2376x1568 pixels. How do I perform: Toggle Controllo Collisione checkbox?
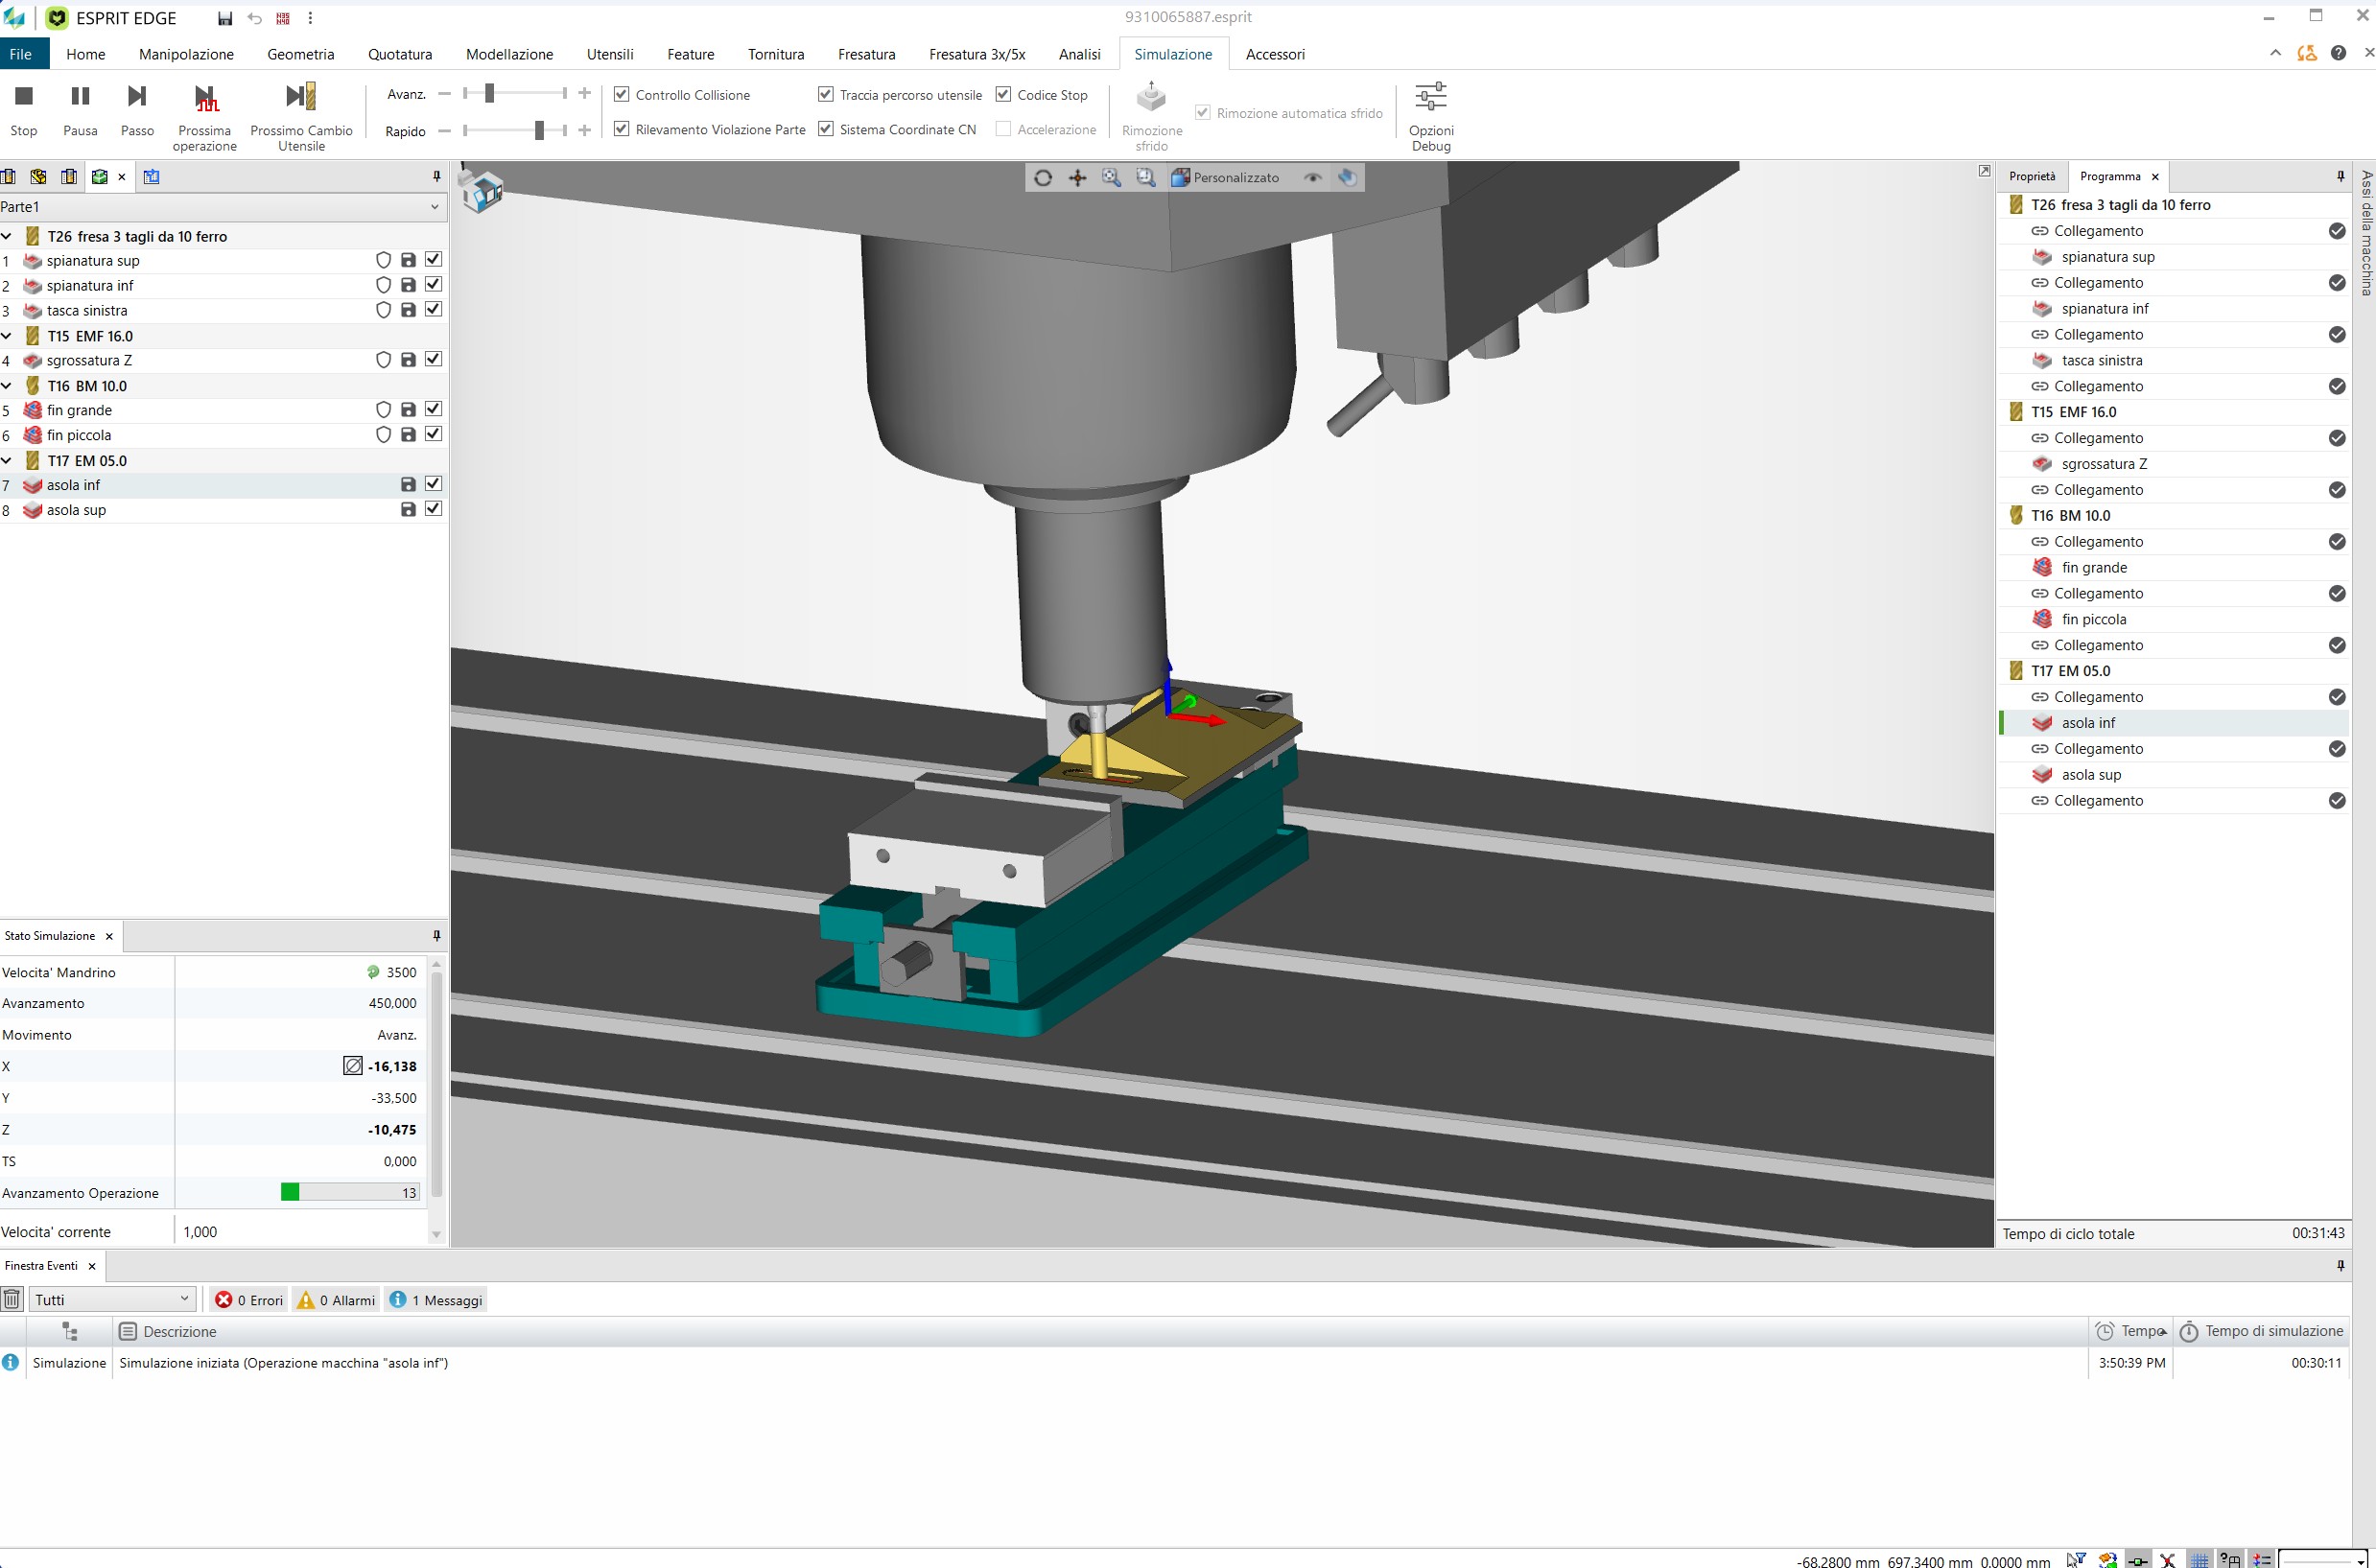coord(622,94)
